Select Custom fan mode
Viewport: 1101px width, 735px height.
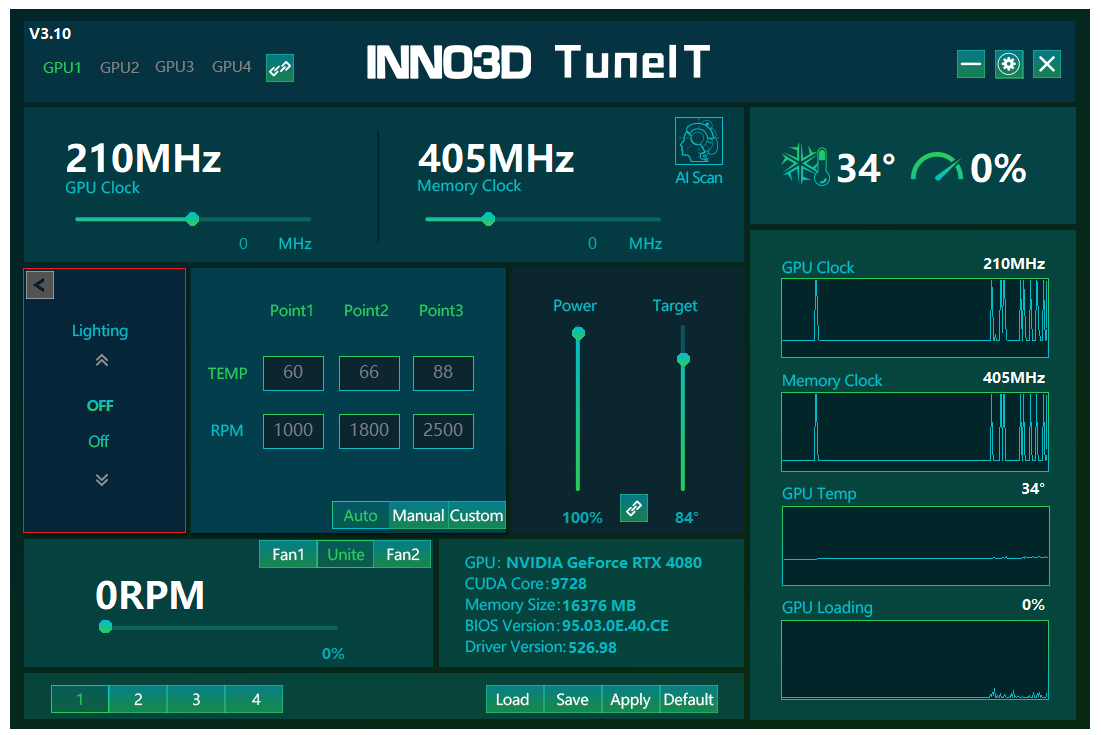tap(476, 515)
